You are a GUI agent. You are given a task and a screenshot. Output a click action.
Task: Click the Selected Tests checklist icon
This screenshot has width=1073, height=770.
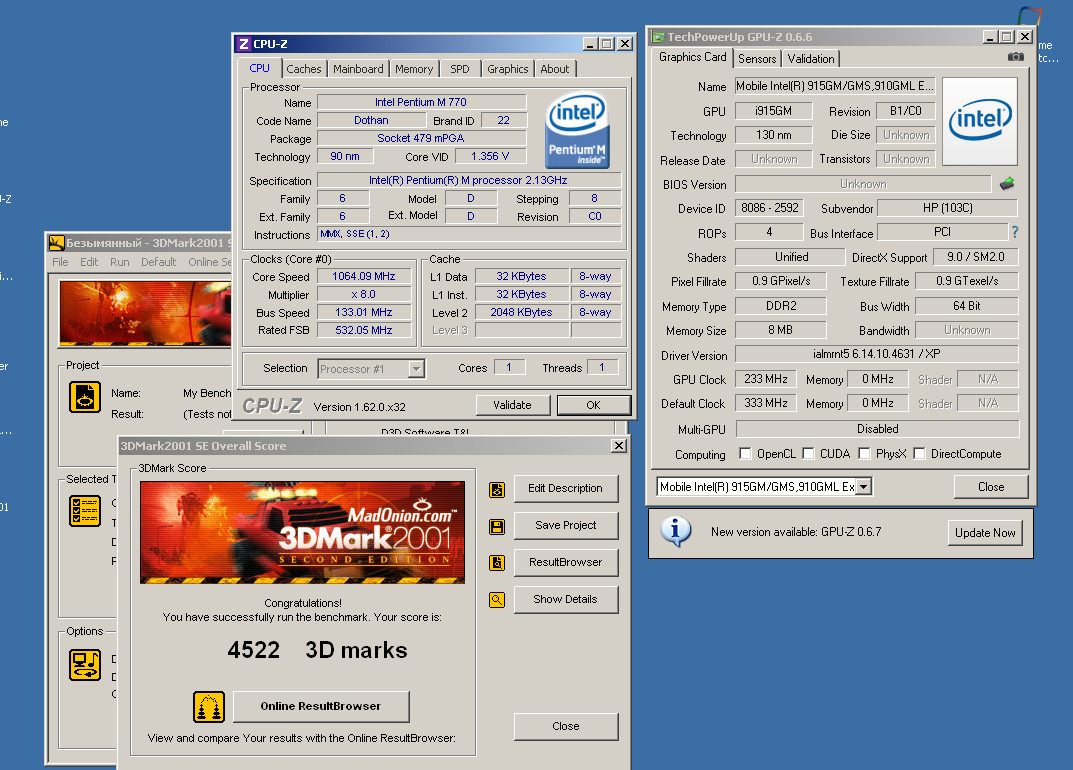click(85, 511)
